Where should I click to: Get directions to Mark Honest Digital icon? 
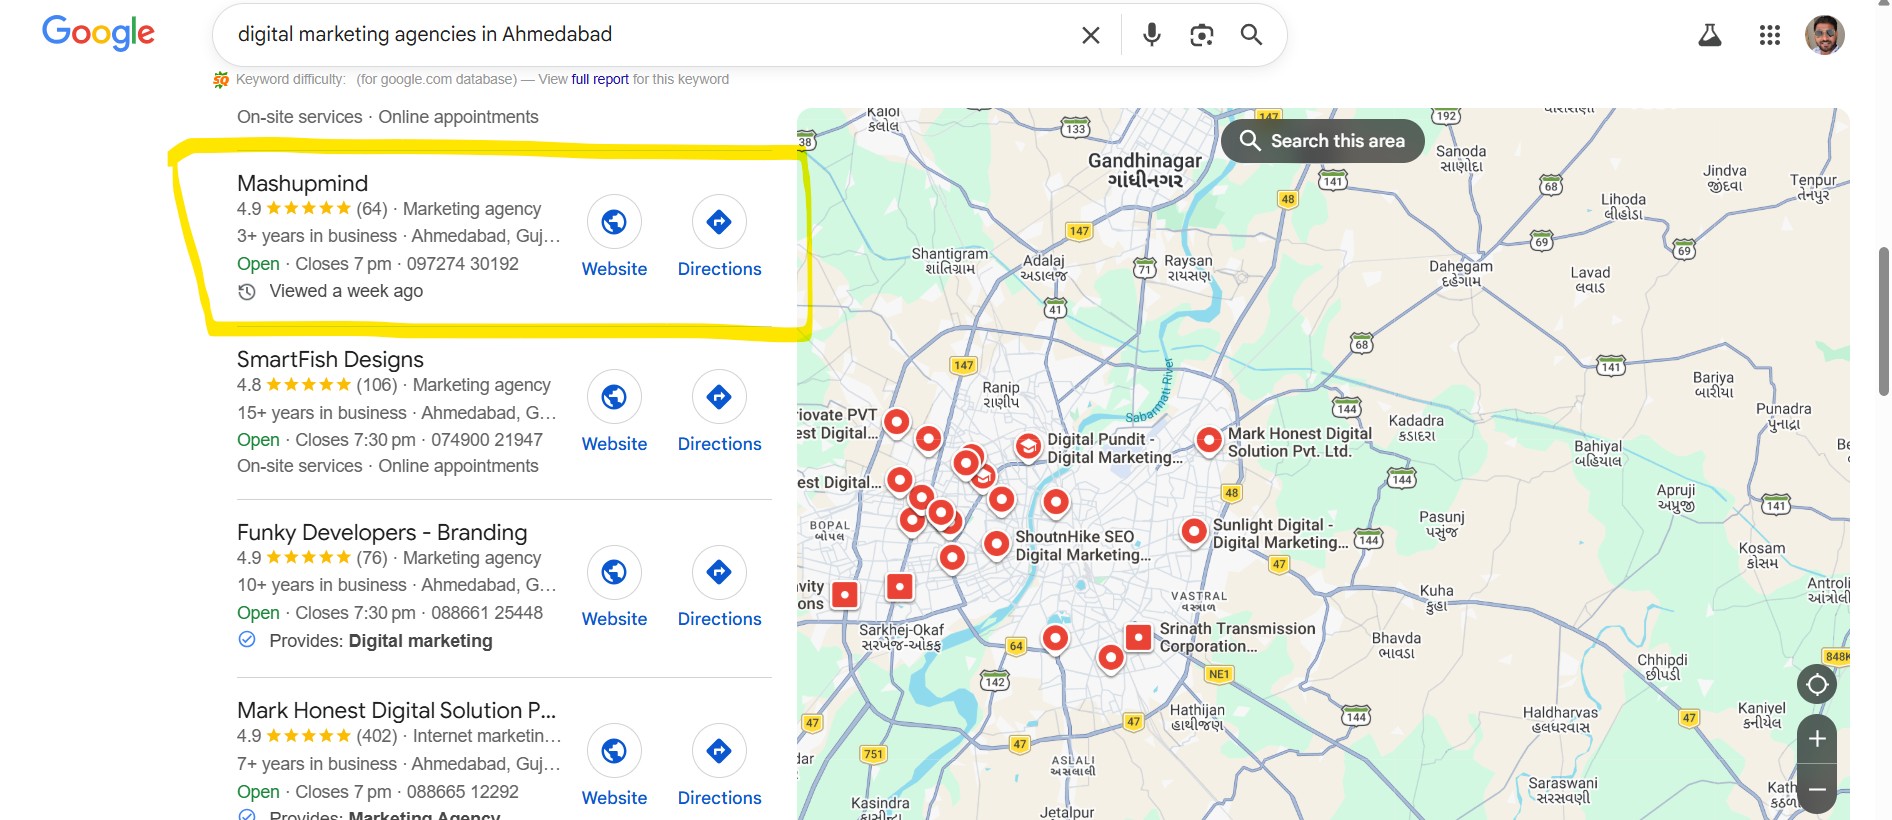point(719,751)
